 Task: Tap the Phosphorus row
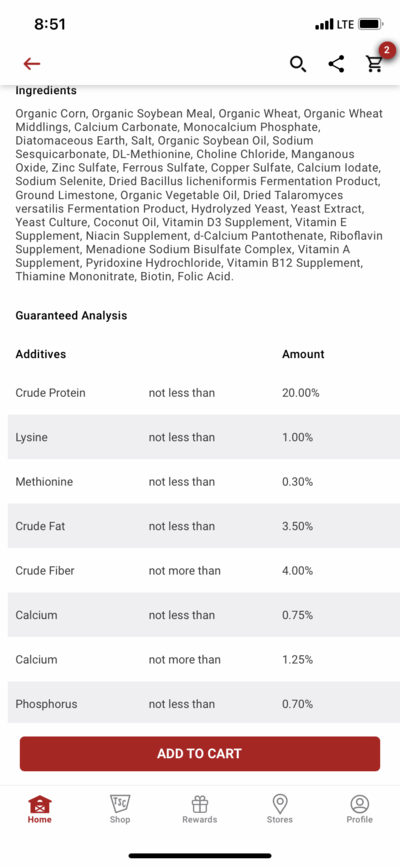click(x=200, y=704)
